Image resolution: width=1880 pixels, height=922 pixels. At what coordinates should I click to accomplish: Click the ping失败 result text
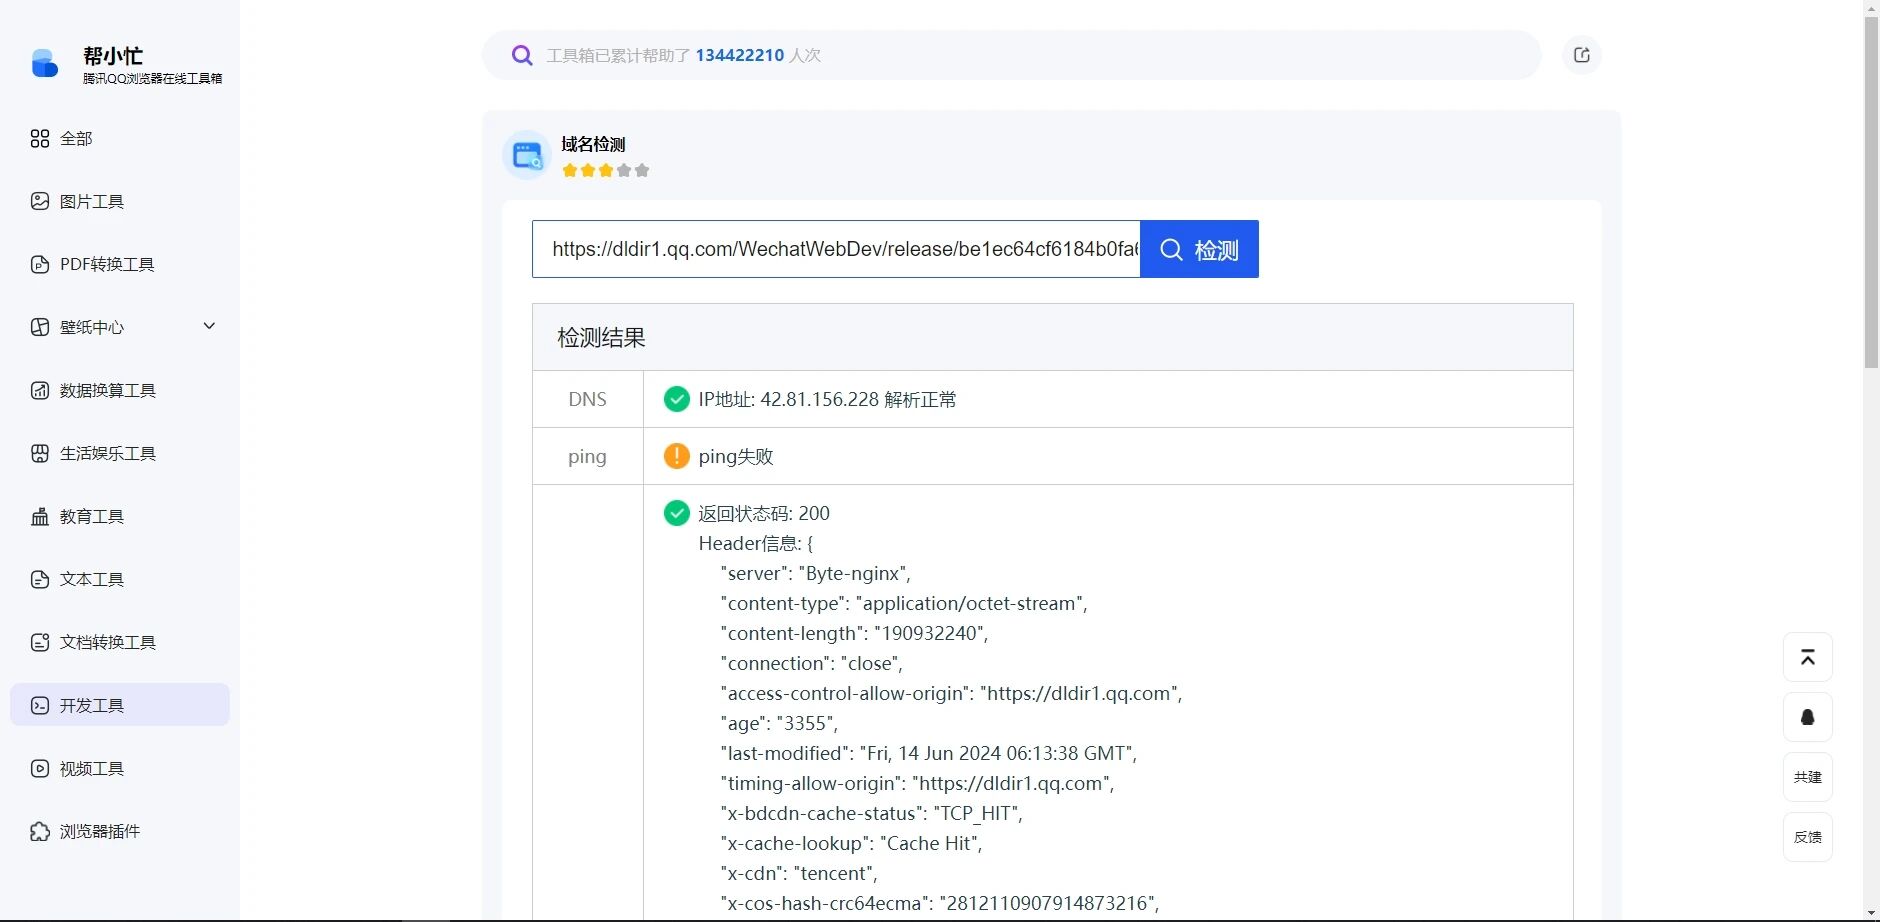[x=736, y=456]
